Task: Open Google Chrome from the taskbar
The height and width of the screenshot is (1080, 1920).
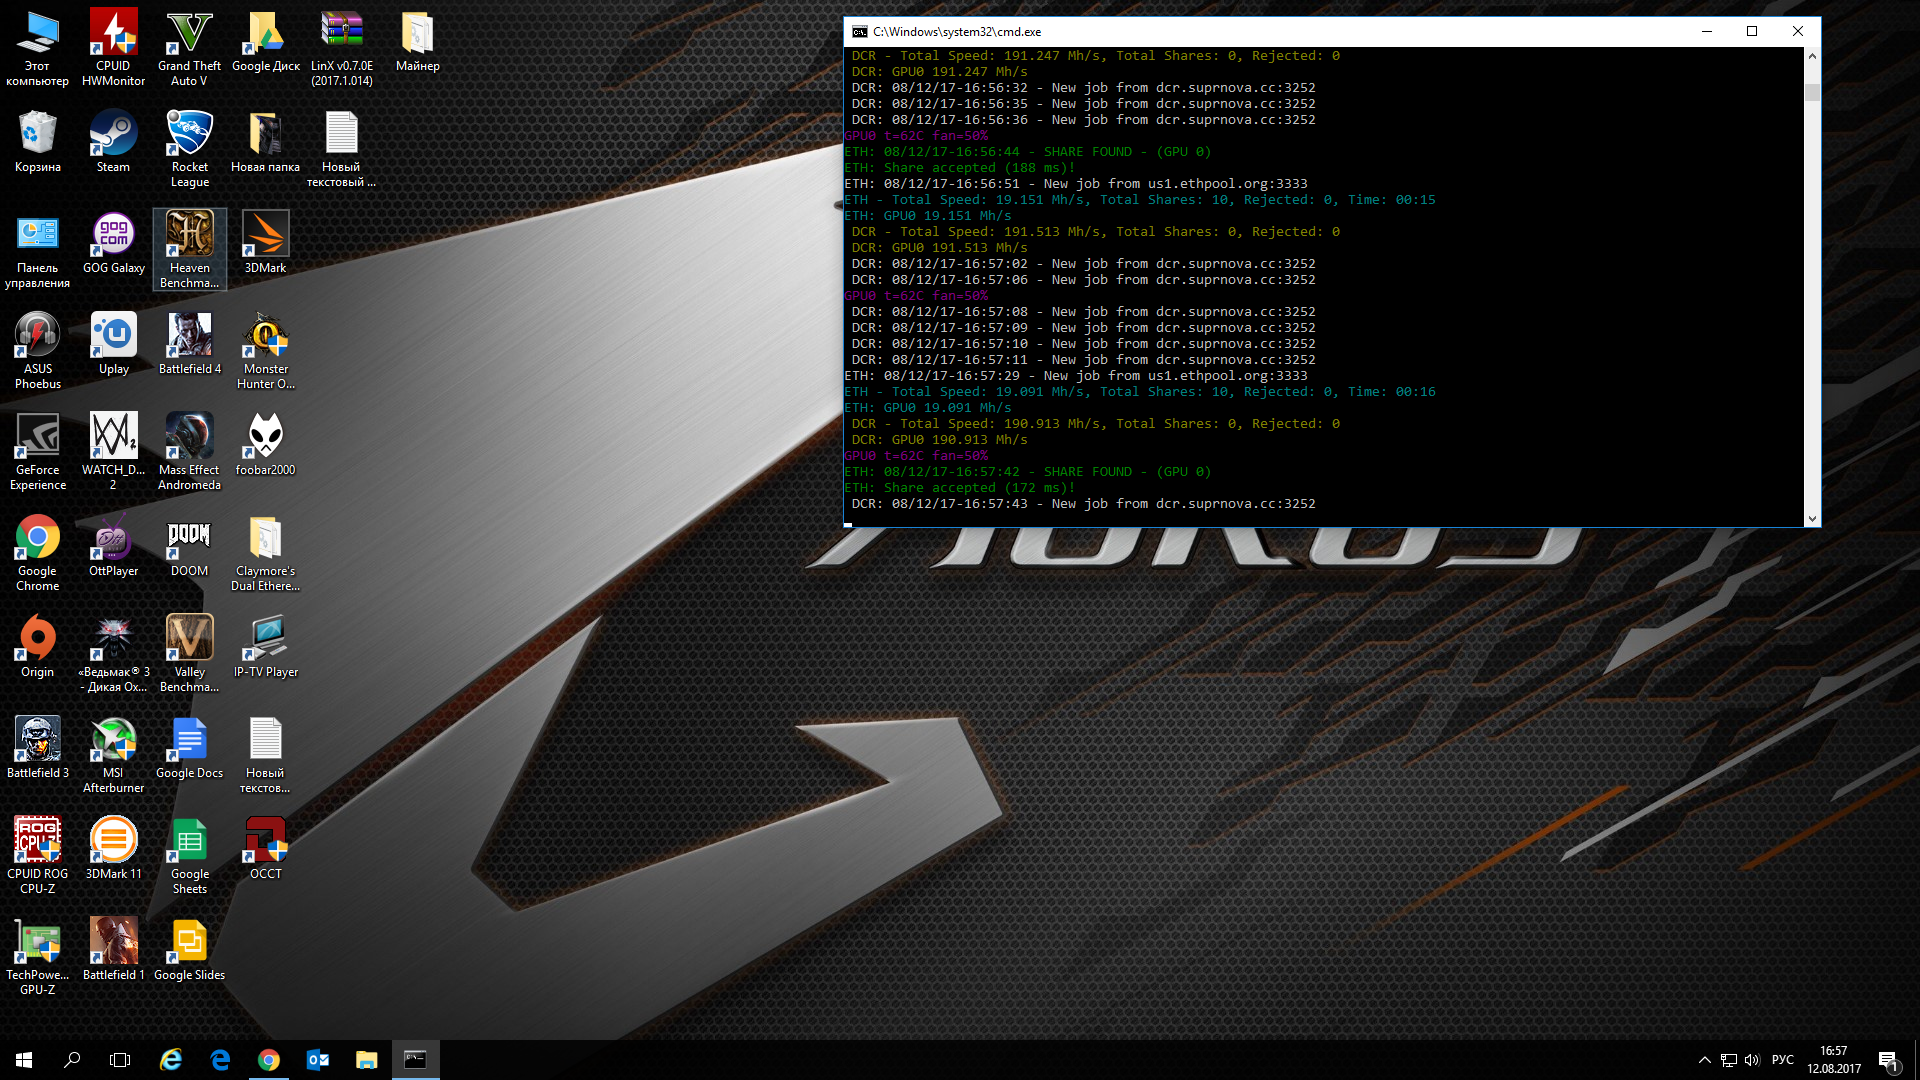Action: (268, 1060)
